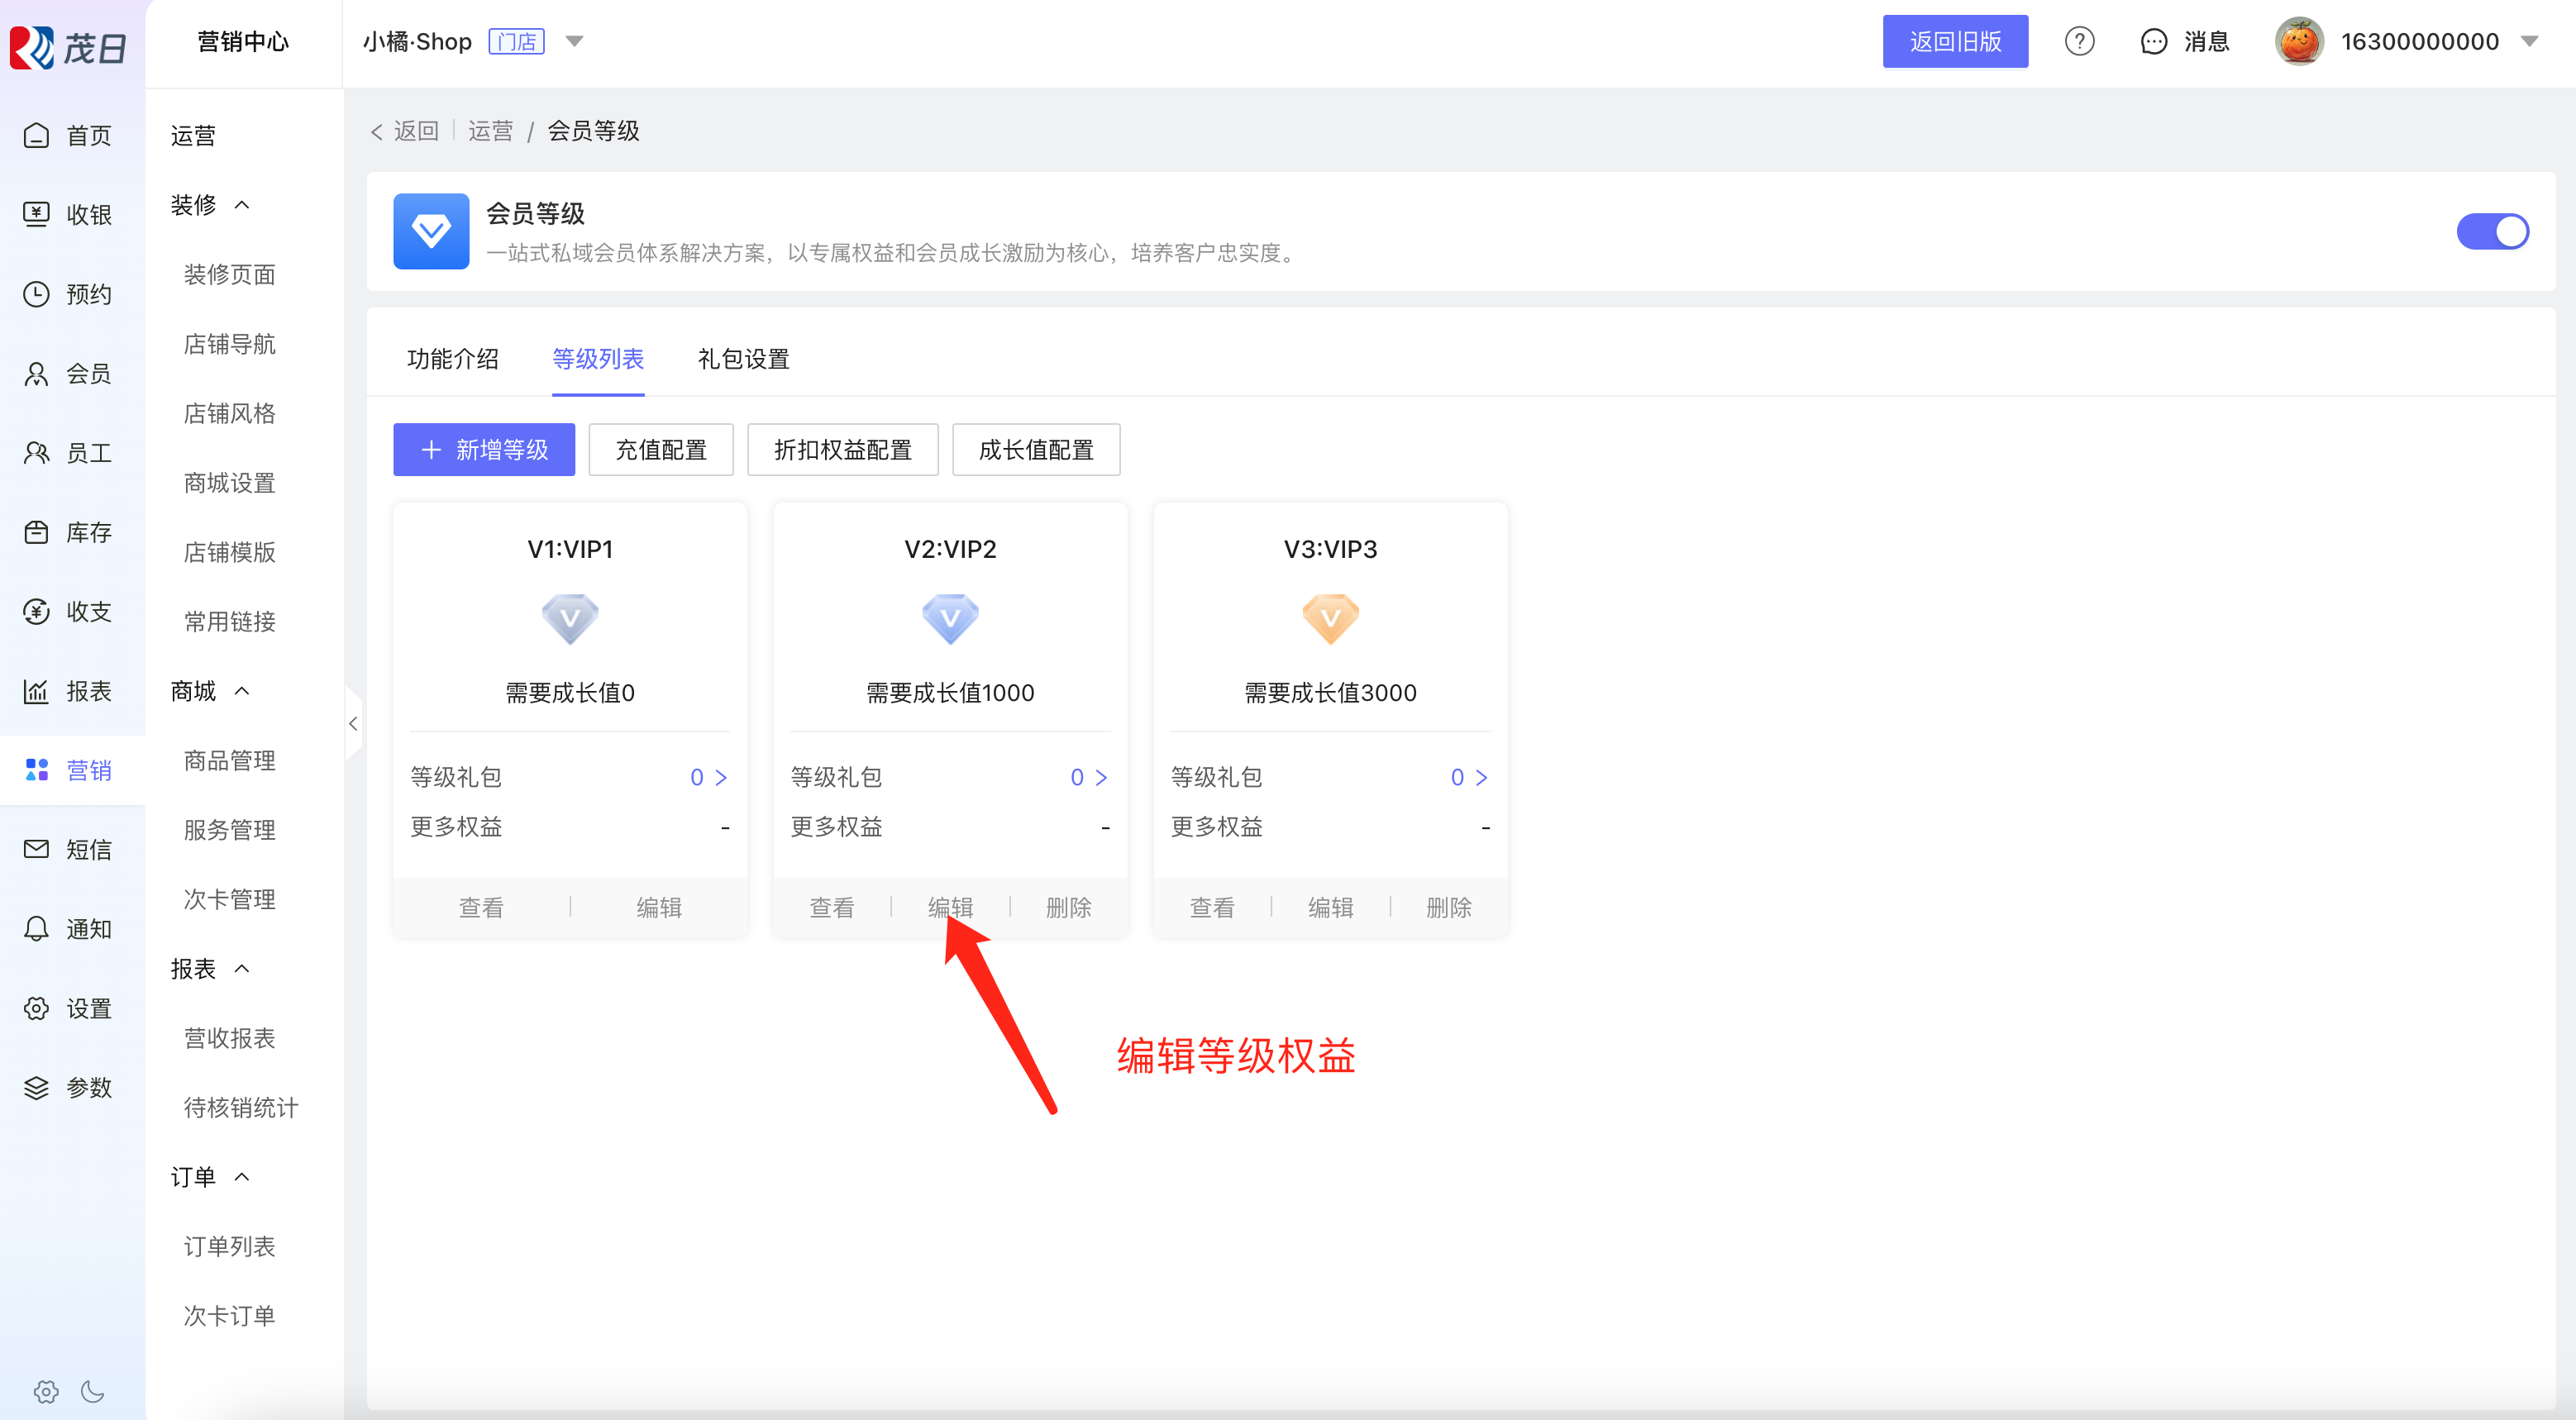Open the 小橘·Shop store dropdown
2576x1420 pixels.
(x=574, y=41)
